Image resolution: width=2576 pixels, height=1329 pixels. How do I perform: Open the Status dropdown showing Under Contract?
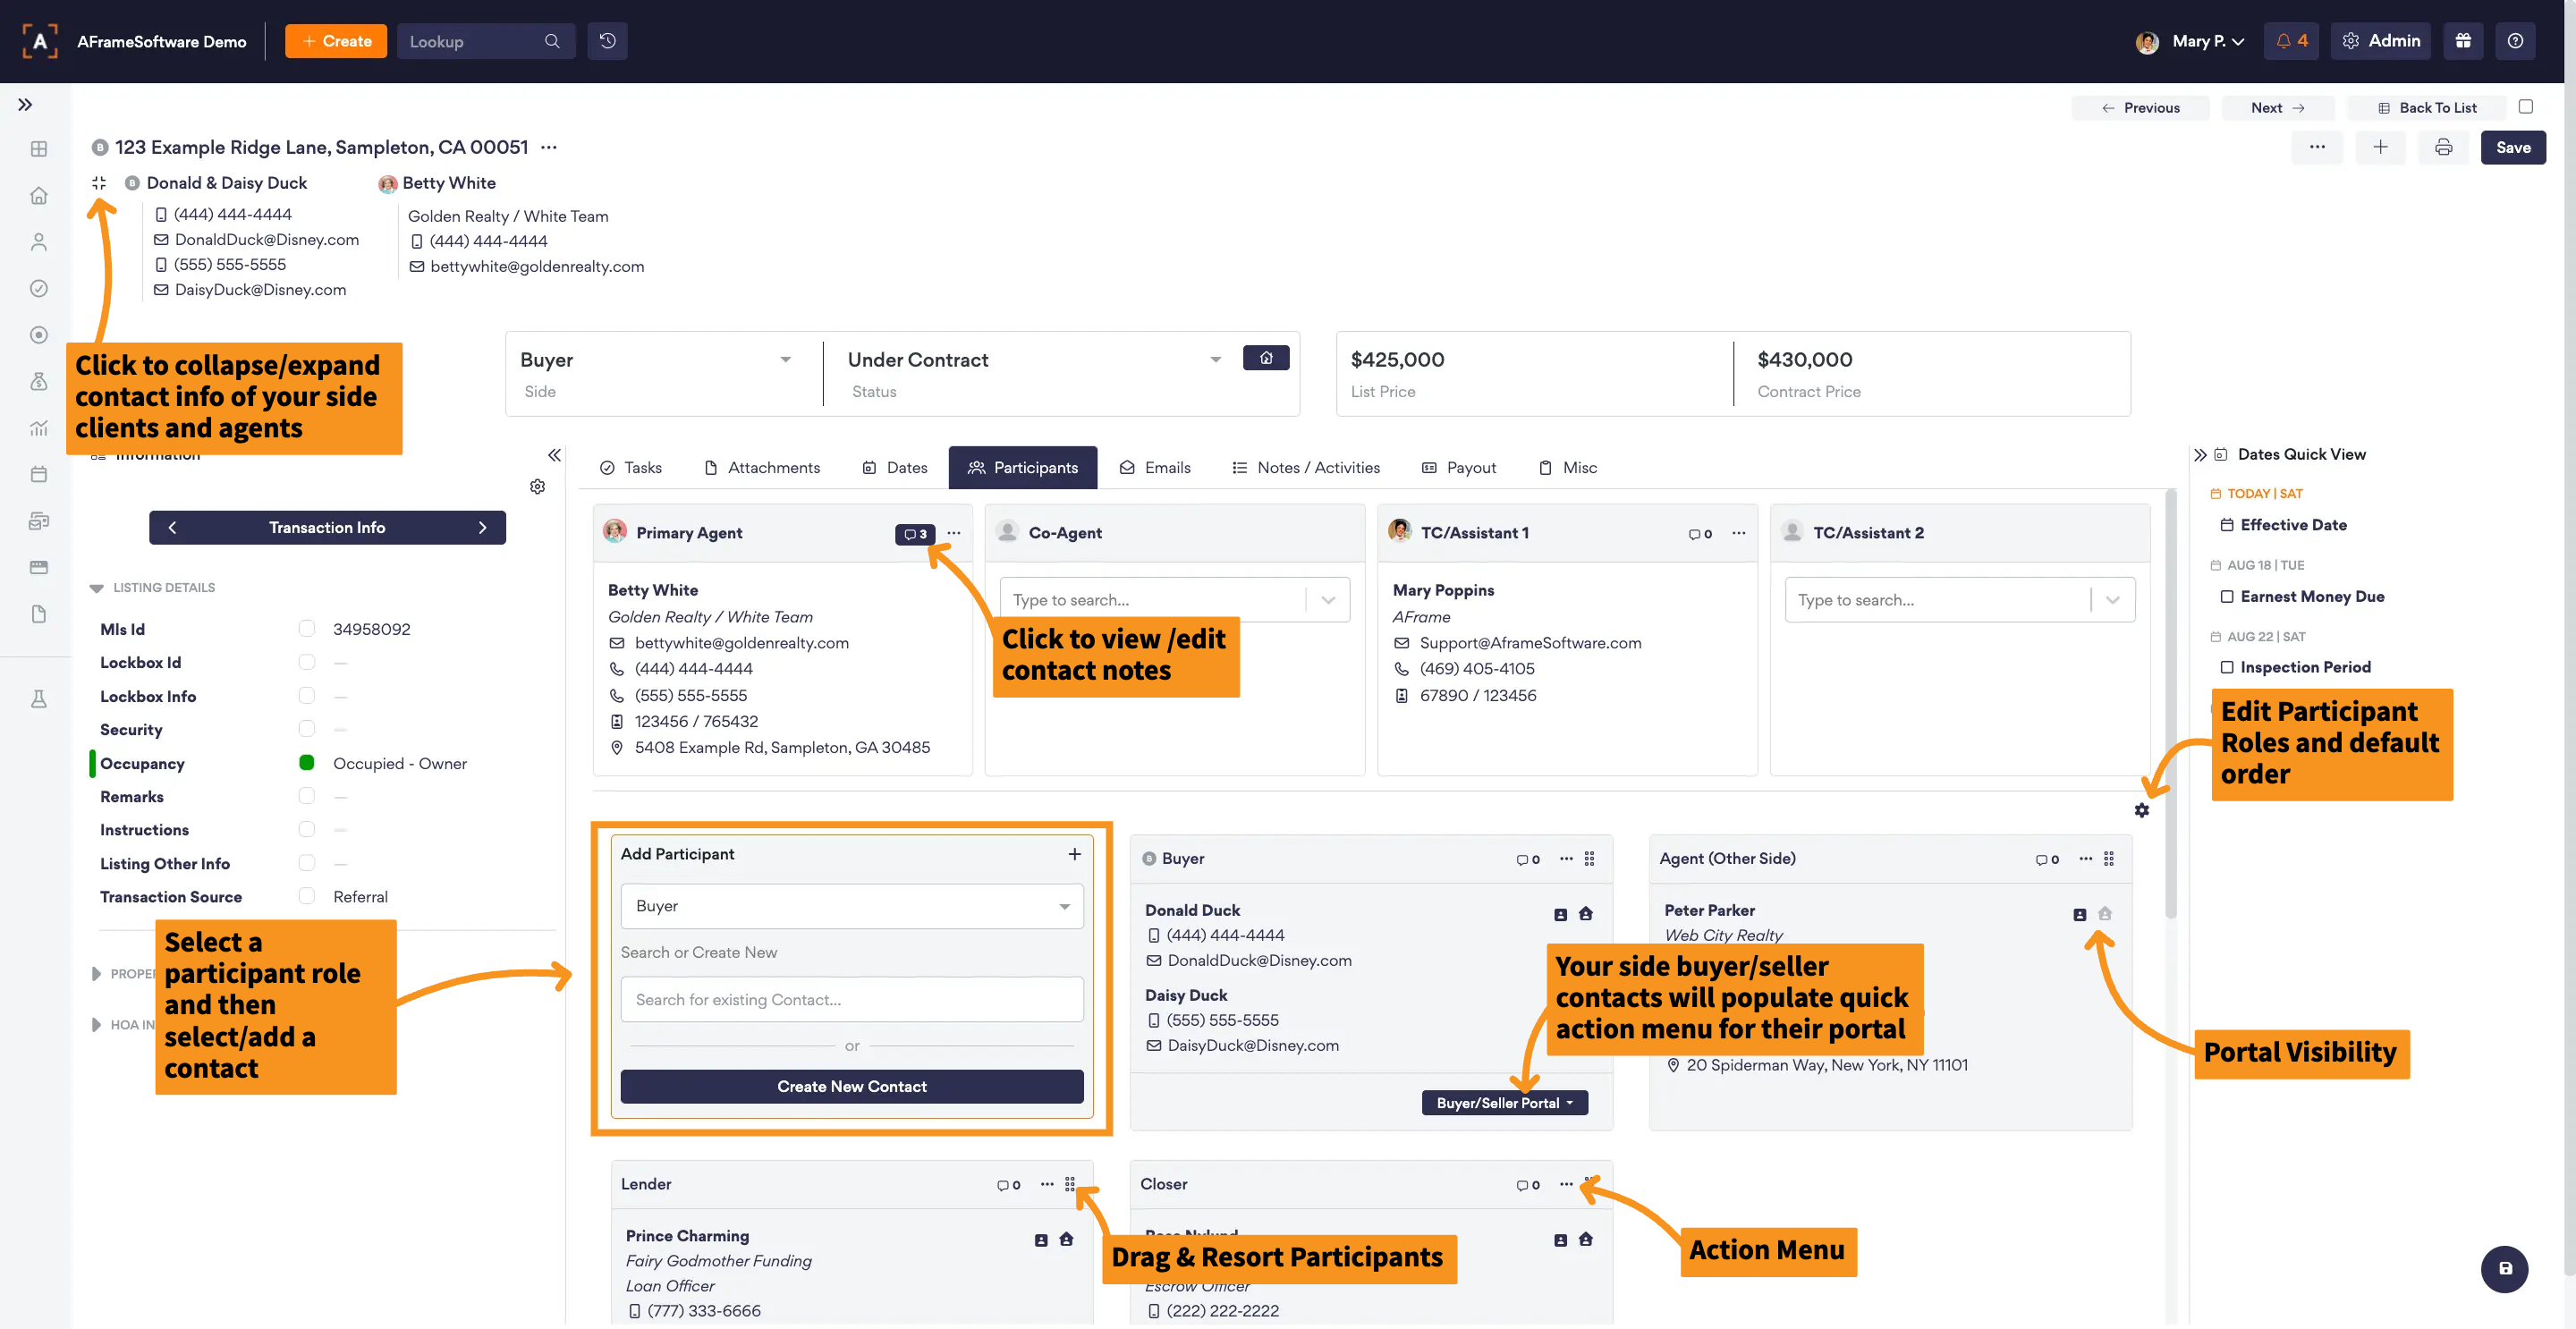1034,360
